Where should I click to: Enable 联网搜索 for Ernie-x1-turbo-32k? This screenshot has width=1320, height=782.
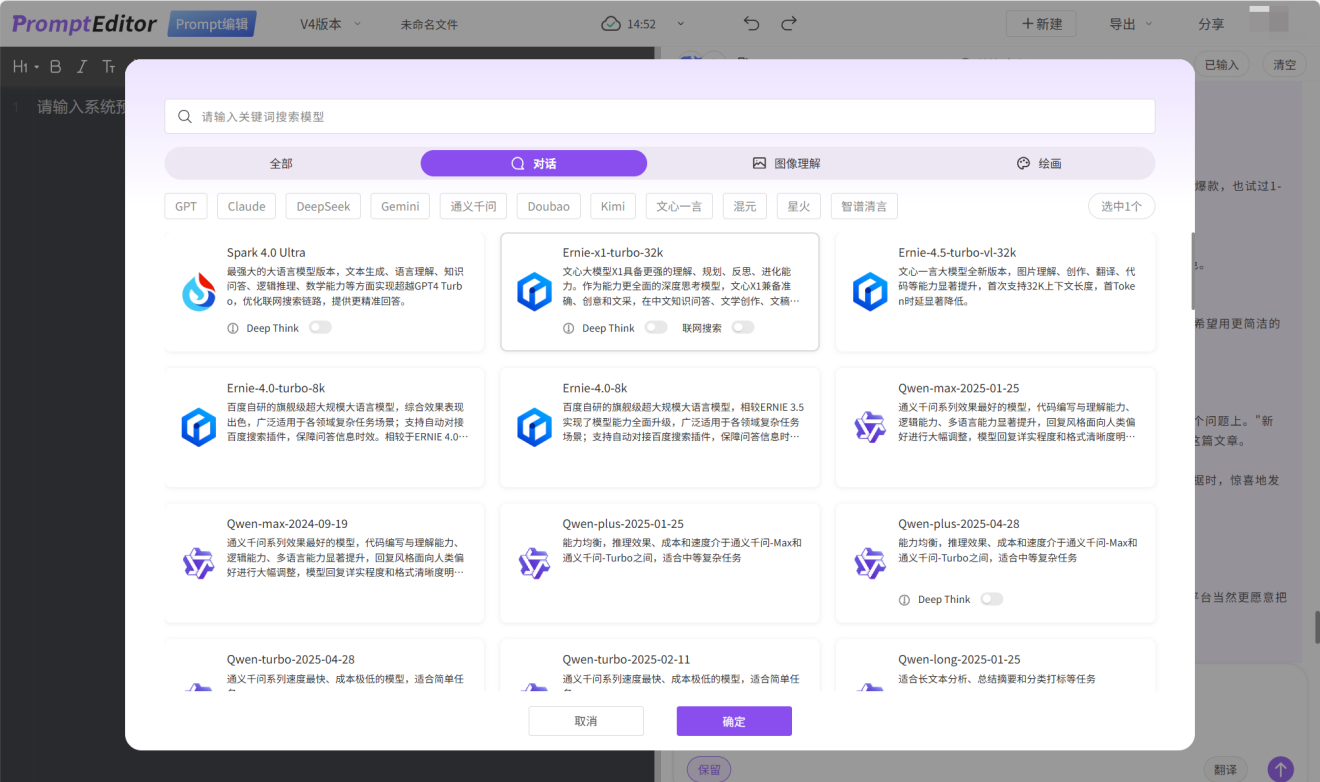pos(743,327)
